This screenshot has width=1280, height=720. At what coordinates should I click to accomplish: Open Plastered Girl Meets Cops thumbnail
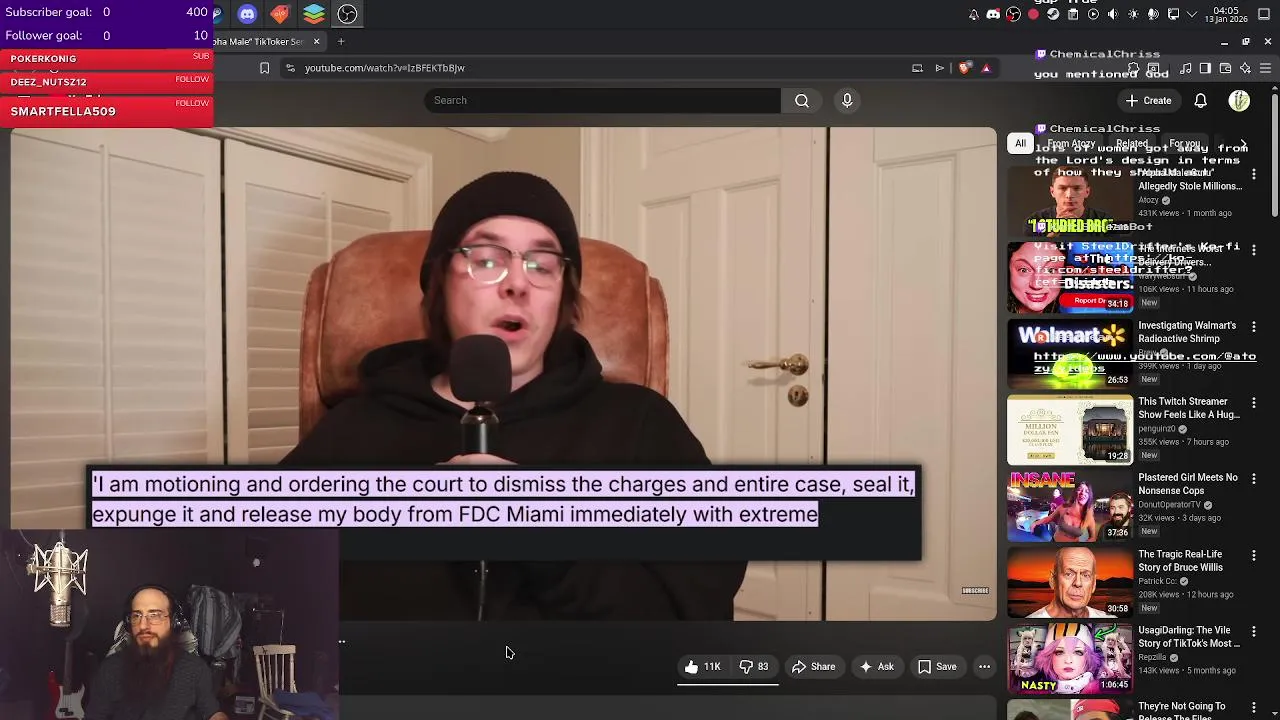coord(1070,506)
